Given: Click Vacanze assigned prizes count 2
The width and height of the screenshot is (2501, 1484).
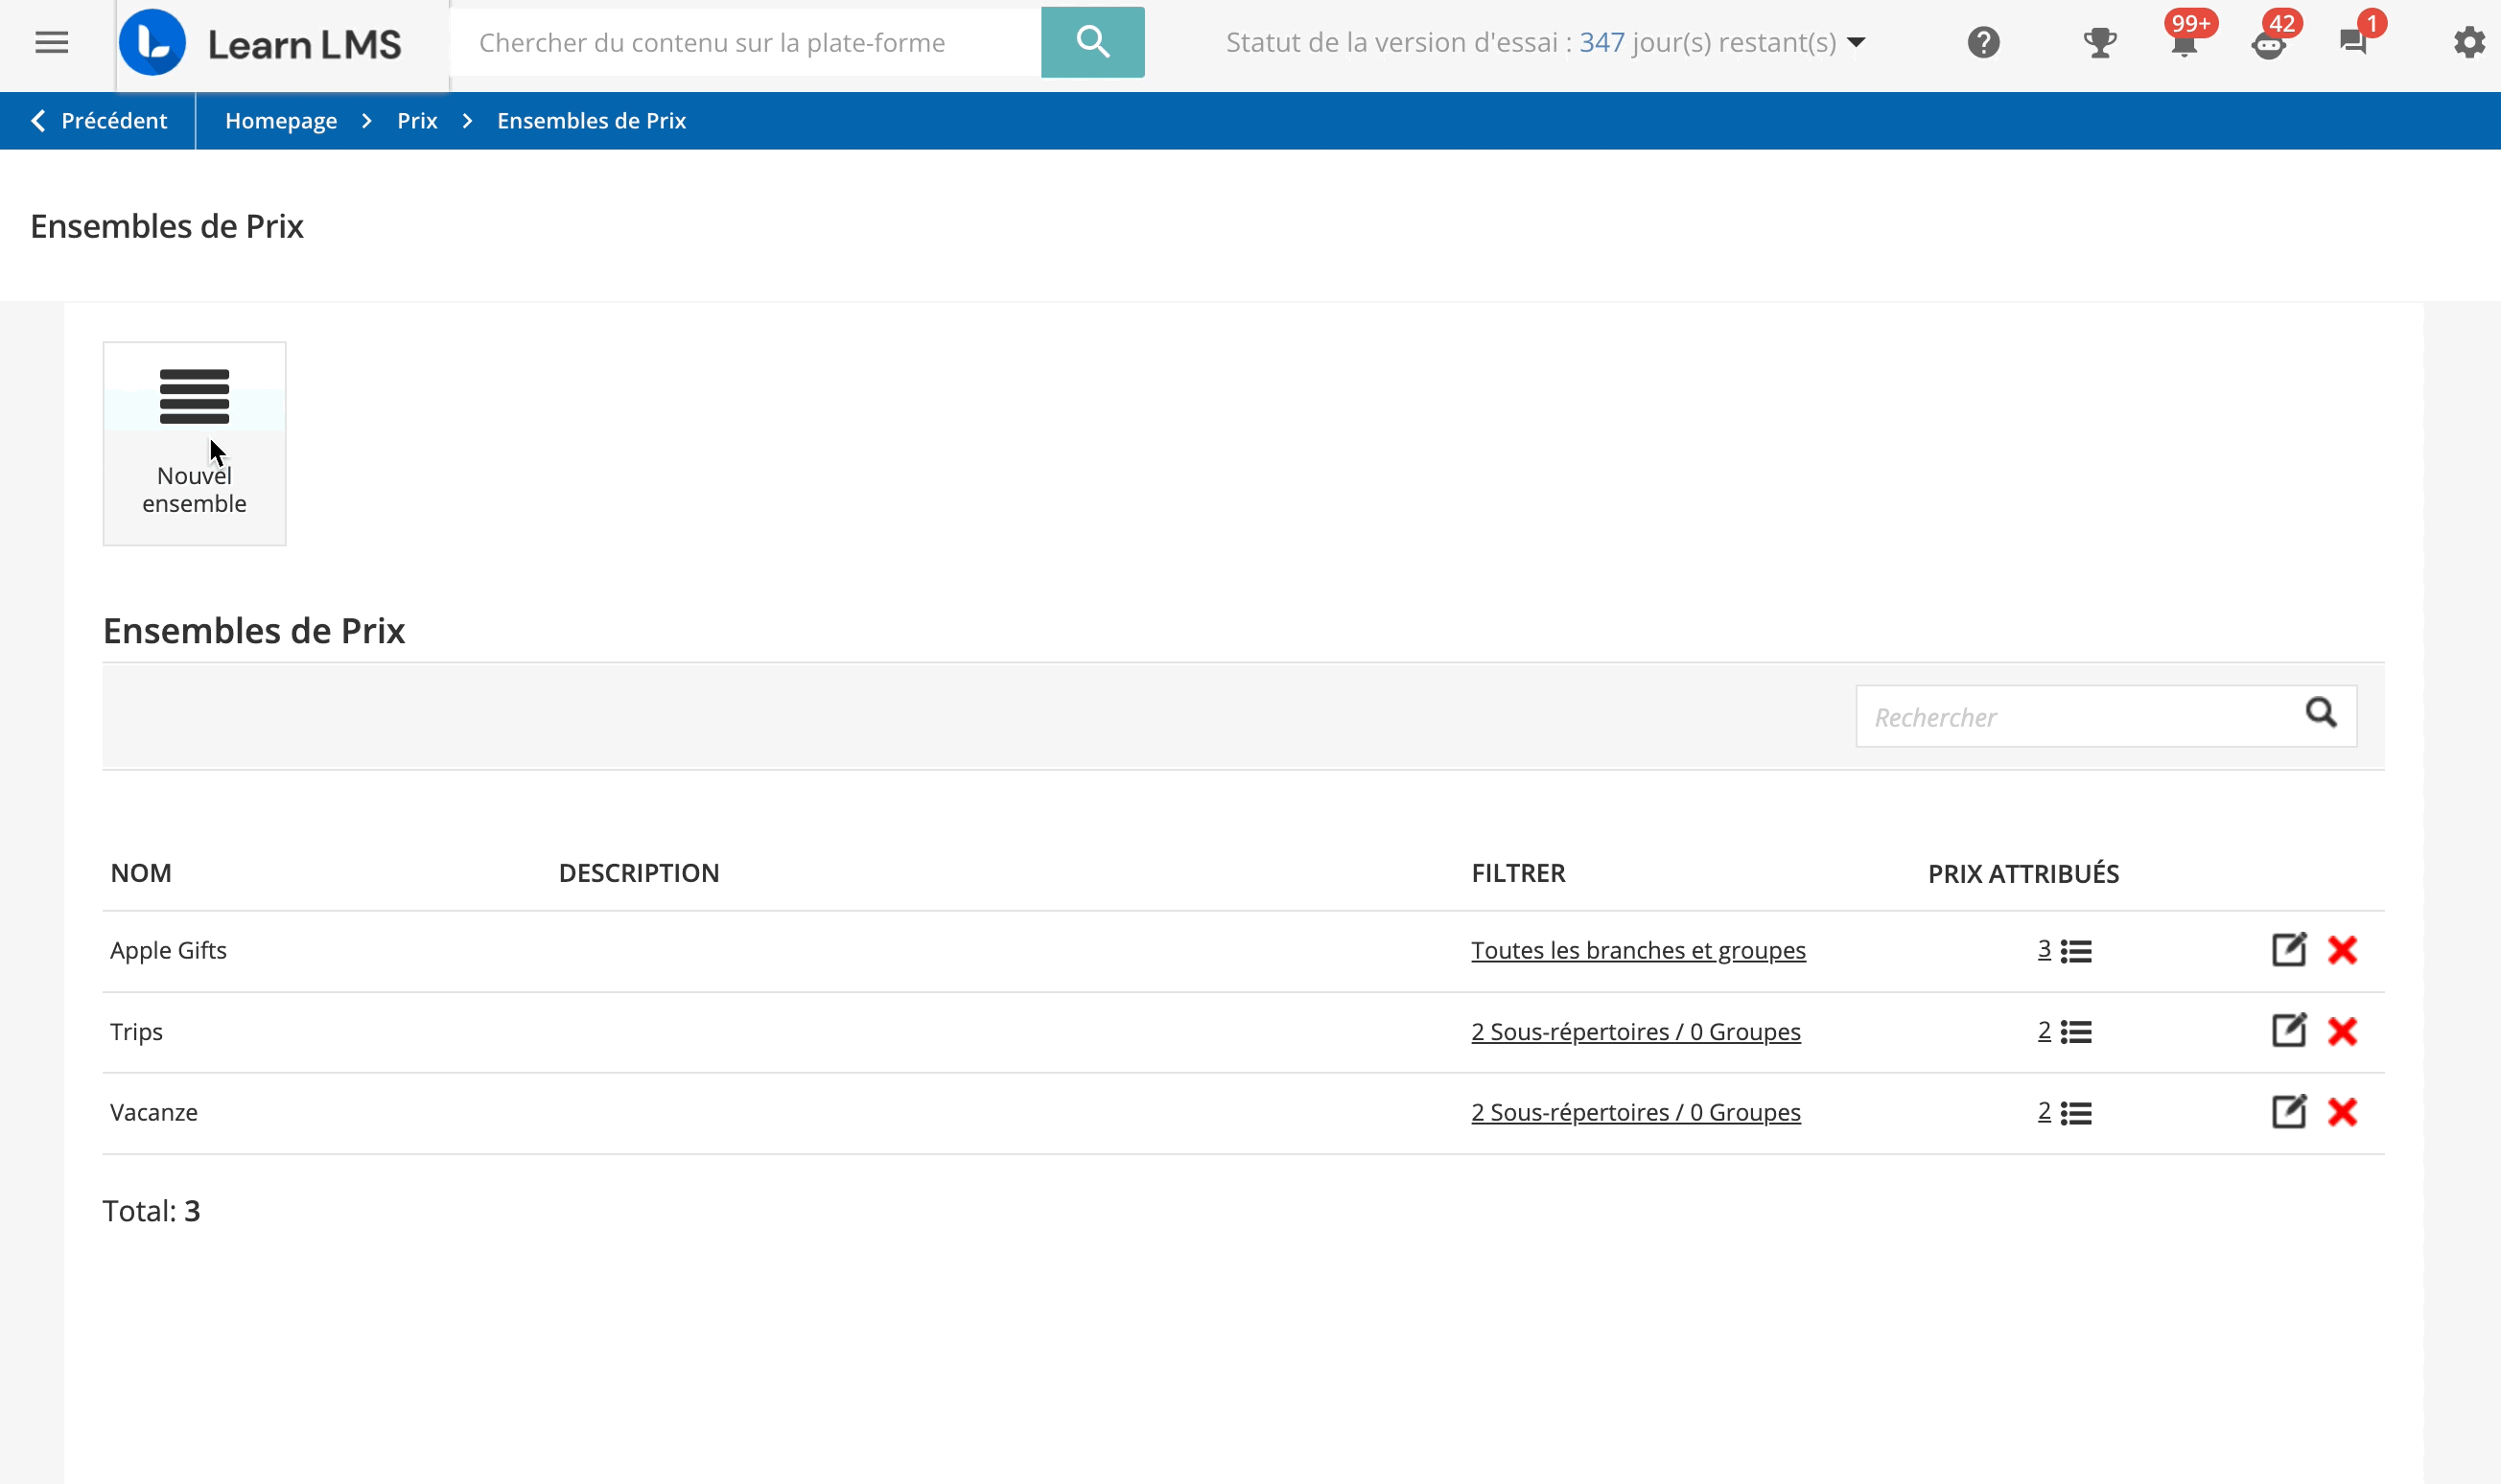Looking at the screenshot, I should 2044,1112.
